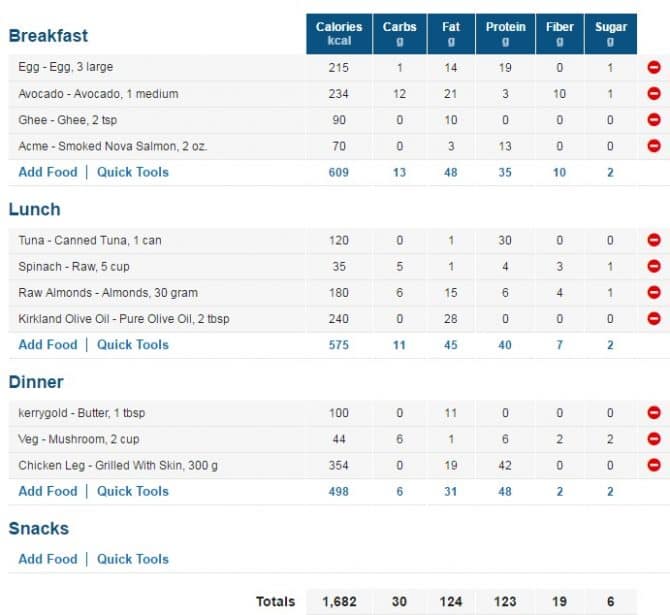Add food to Breakfast
This screenshot has height=615, width=670.
pyautogui.click(x=48, y=172)
